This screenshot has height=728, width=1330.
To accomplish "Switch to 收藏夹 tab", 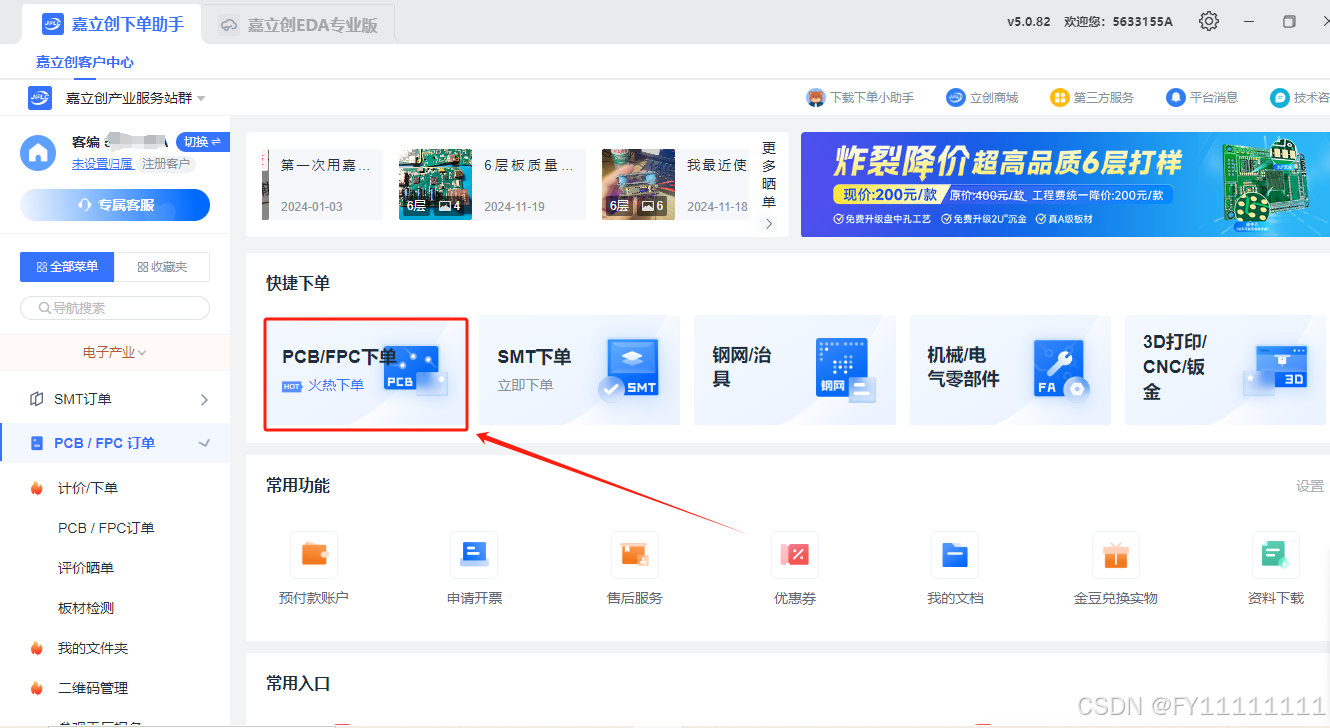I will tap(162, 267).
